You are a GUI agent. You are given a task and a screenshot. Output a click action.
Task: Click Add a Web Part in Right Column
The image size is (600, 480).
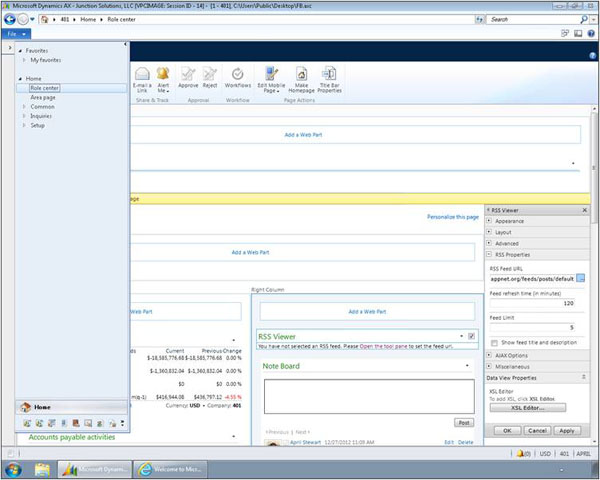tap(367, 312)
